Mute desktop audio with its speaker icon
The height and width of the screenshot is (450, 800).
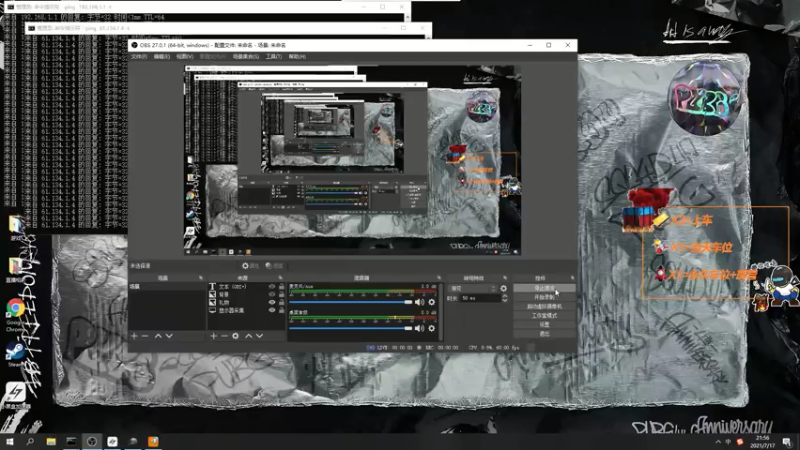tap(419, 329)
